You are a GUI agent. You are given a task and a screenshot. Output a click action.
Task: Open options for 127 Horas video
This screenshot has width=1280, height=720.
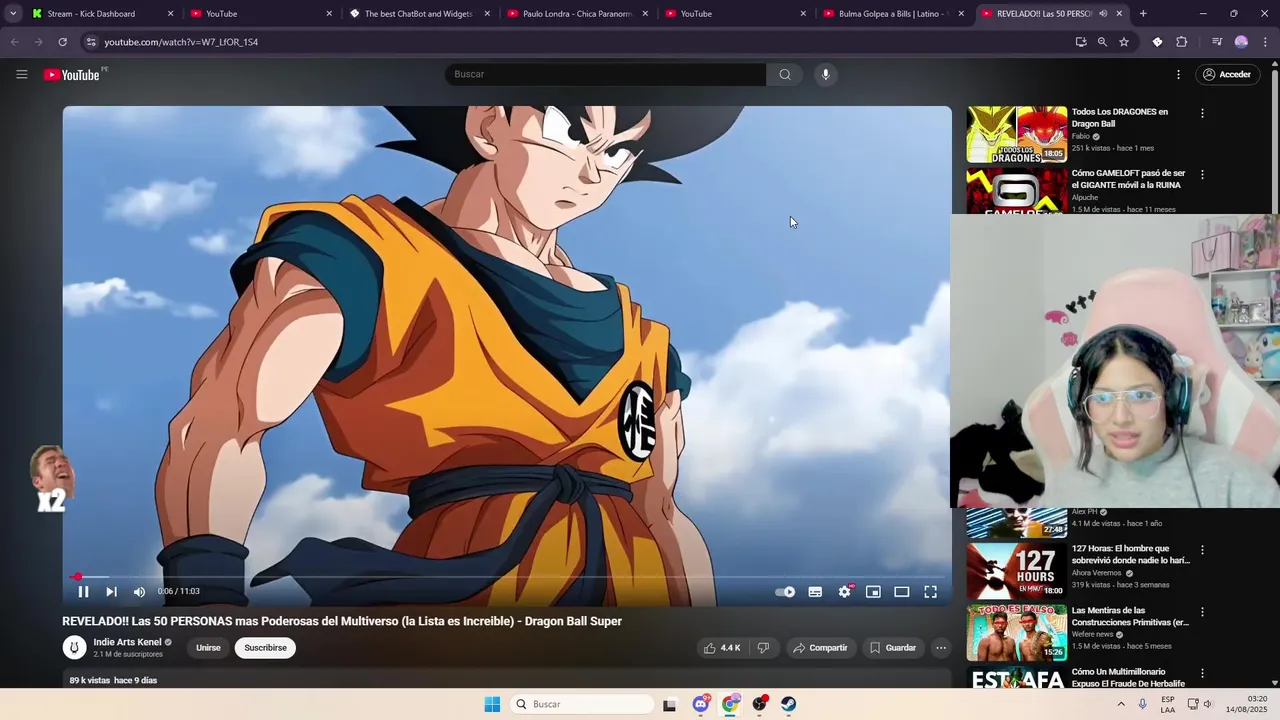(1202, 550)
